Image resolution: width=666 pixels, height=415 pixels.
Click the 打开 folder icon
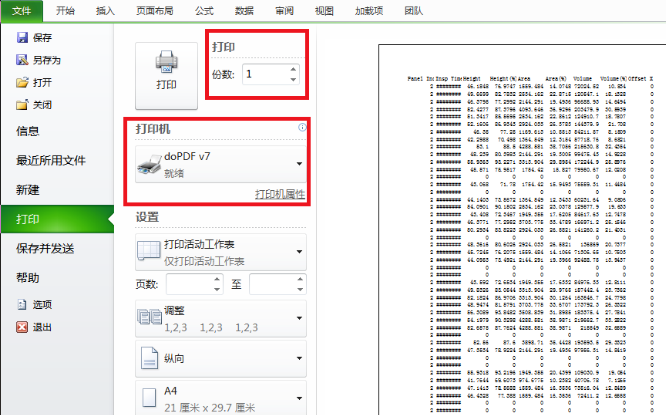click(22, 82)
